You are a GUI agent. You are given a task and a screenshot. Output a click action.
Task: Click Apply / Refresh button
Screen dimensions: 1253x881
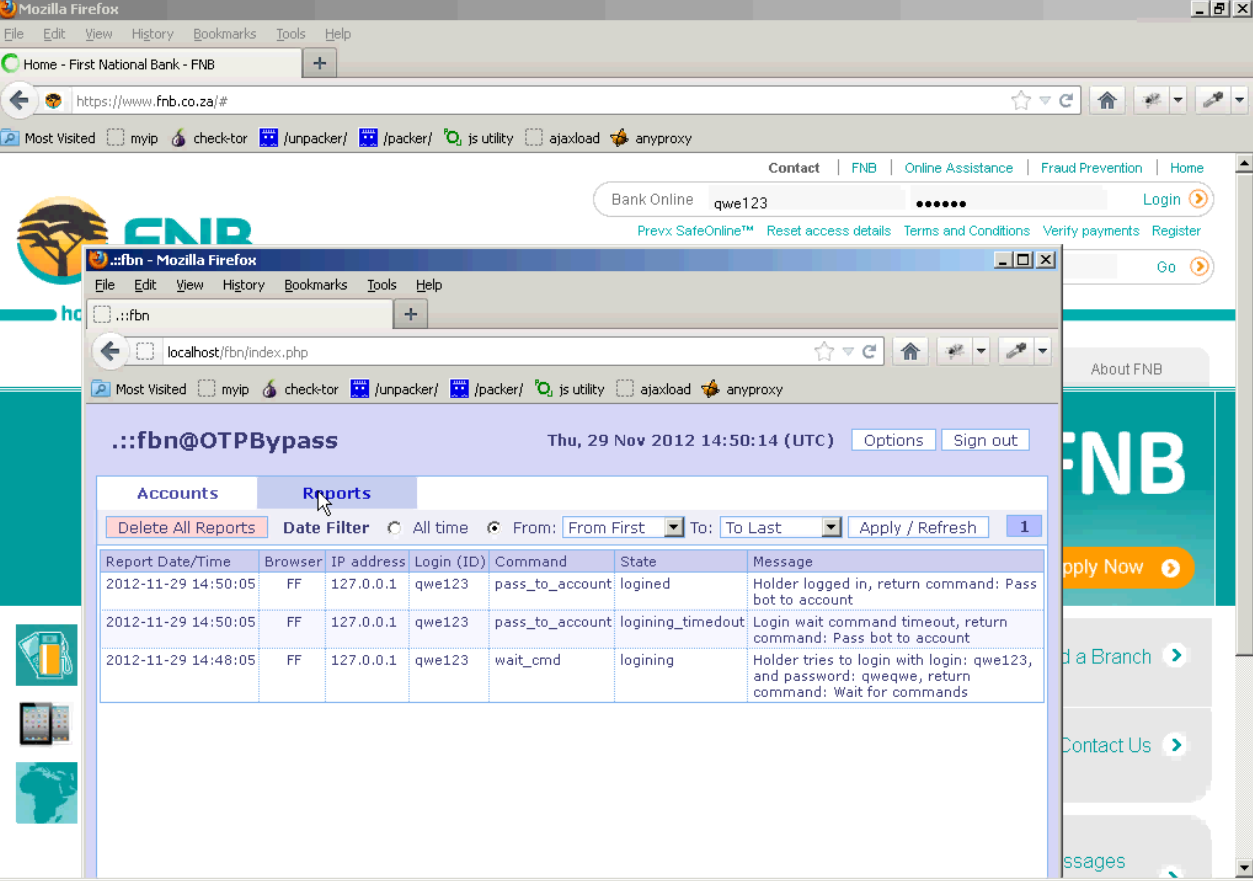pyautogui.click(x=918, y=528)
